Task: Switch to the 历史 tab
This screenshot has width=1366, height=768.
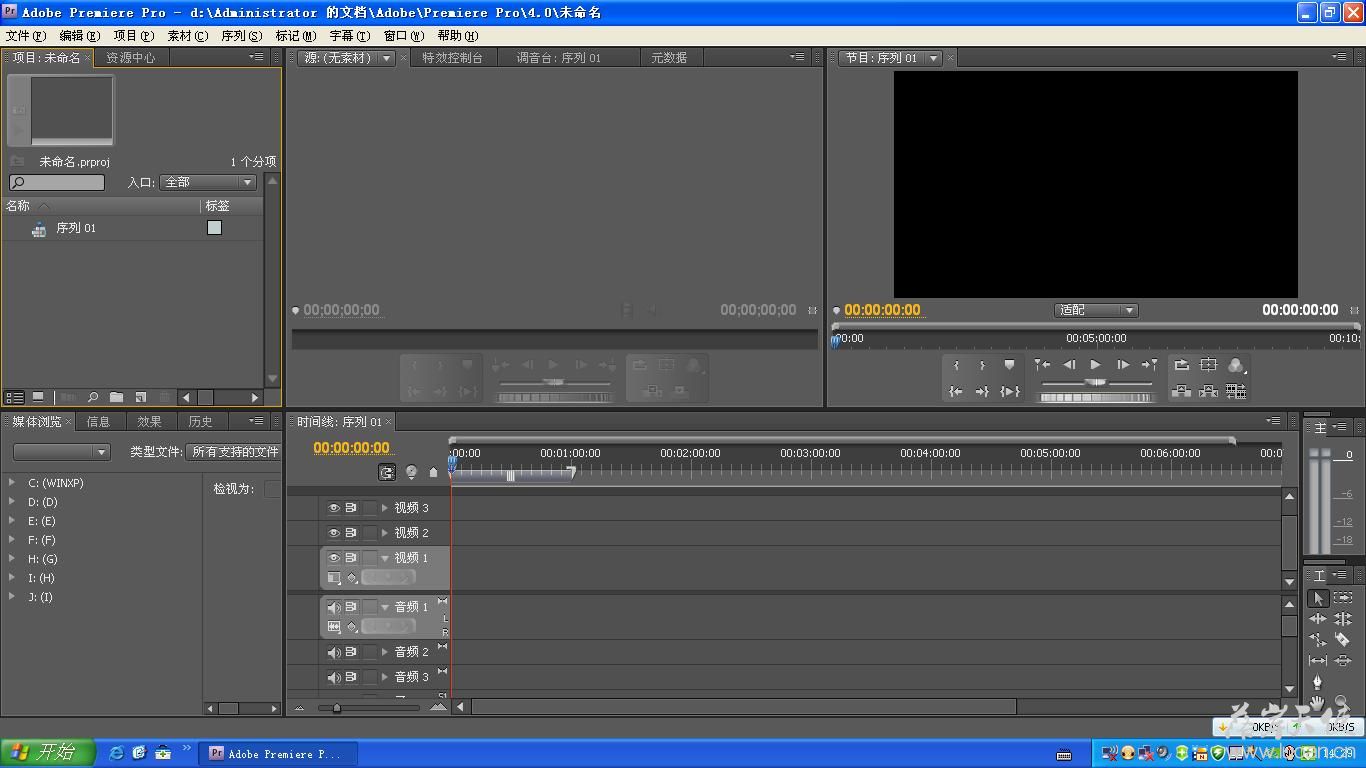Action: pos(200,421)
